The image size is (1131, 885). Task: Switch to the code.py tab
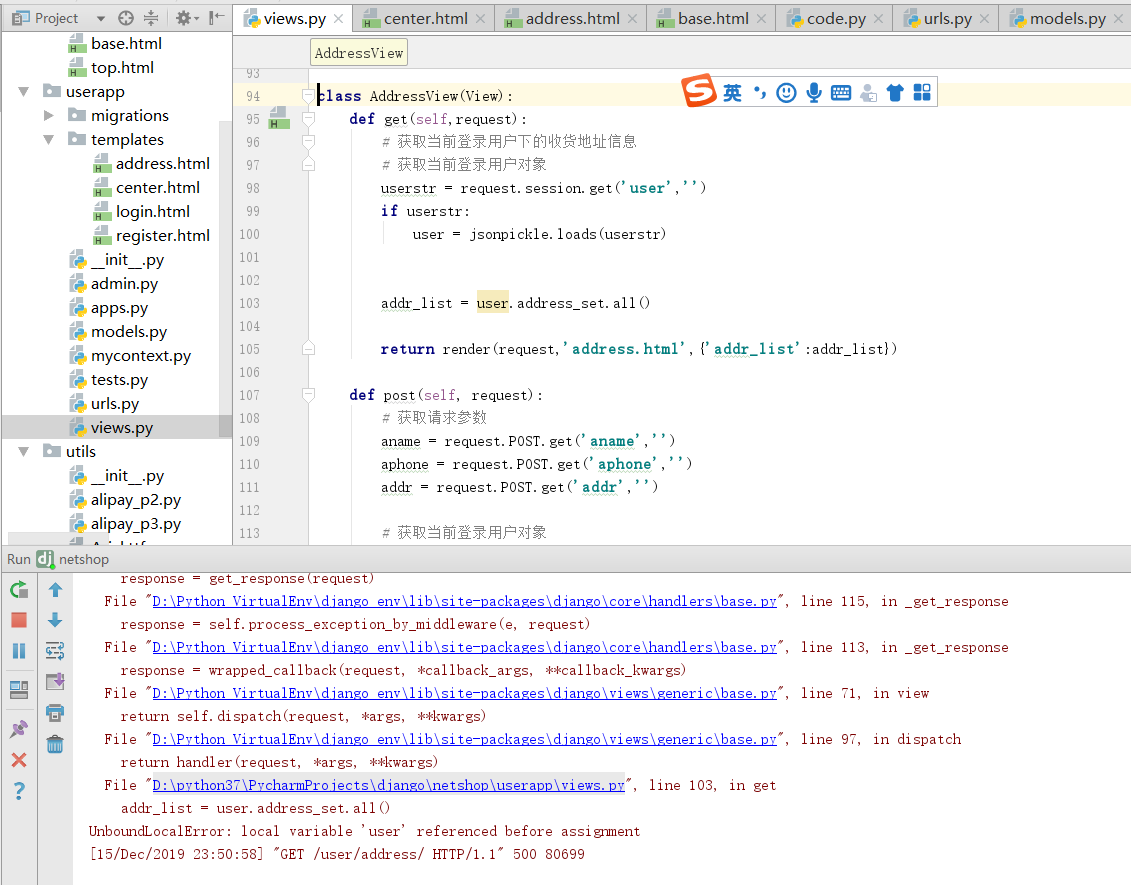click(x=836, y=19)
